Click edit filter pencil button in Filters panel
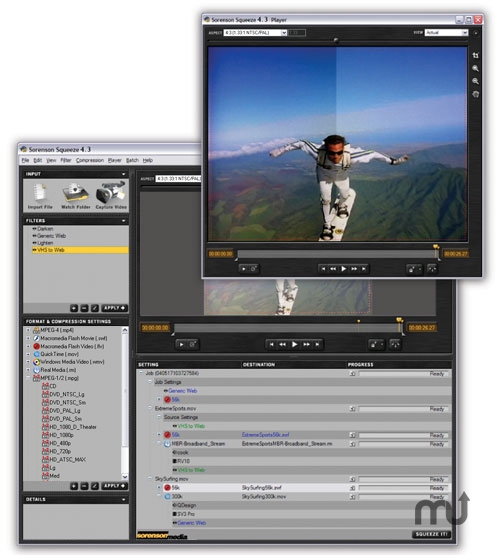Viewport: 500px width, 555px height. tap(94, 308)
